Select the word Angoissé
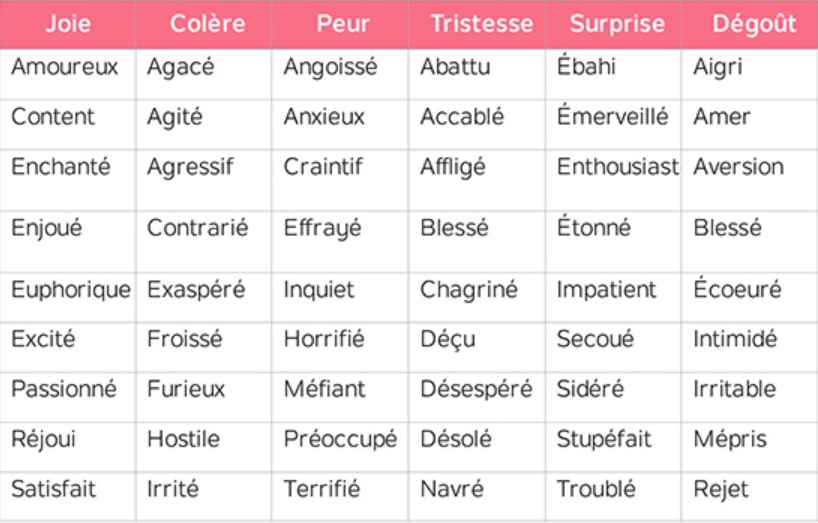 (x=330, y=68)
